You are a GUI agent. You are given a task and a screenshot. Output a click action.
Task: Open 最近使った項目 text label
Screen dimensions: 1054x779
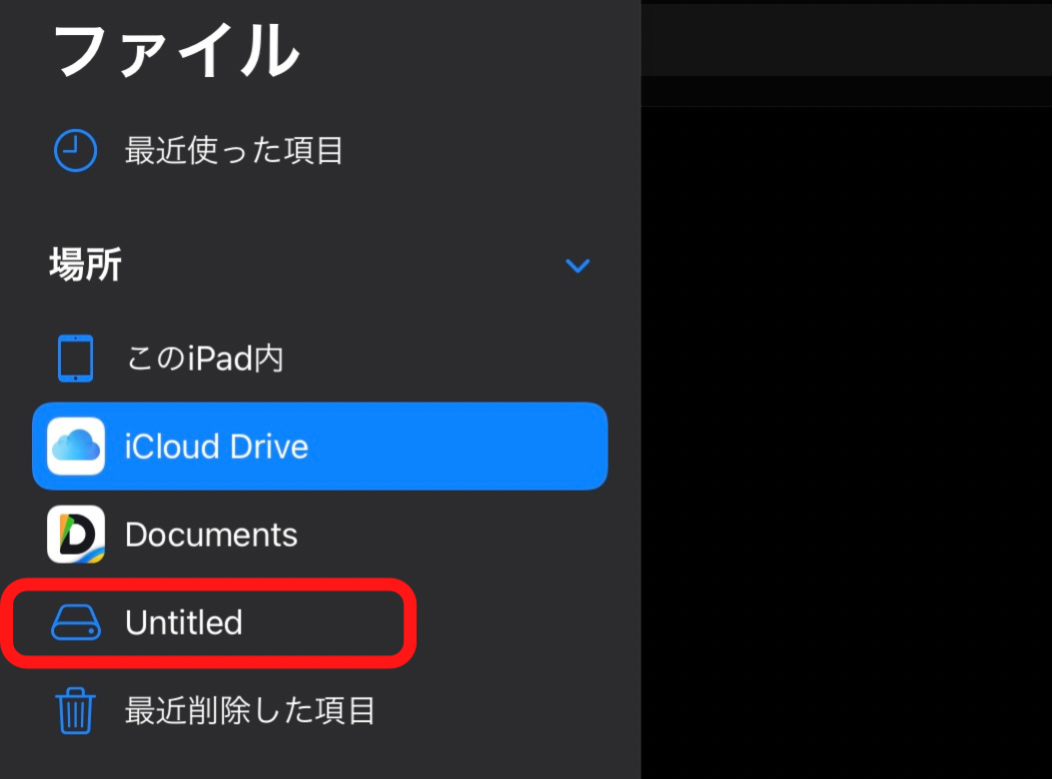(234, 152)
